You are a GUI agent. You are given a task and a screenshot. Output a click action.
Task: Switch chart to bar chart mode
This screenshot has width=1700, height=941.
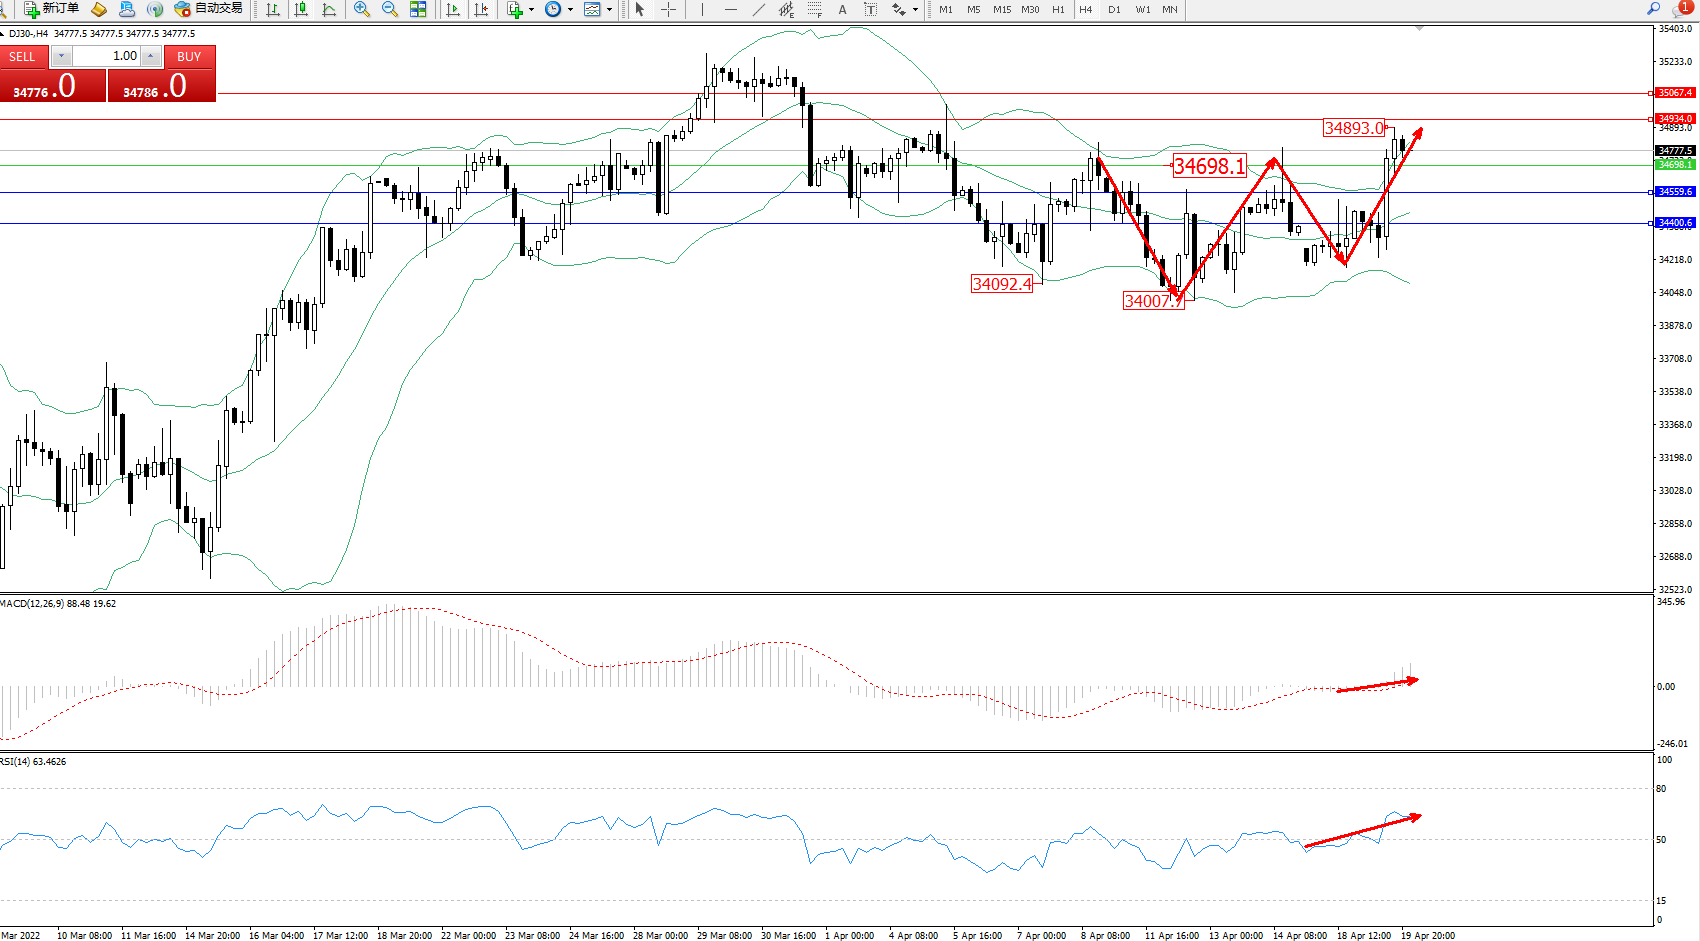[x=272, y=9]
